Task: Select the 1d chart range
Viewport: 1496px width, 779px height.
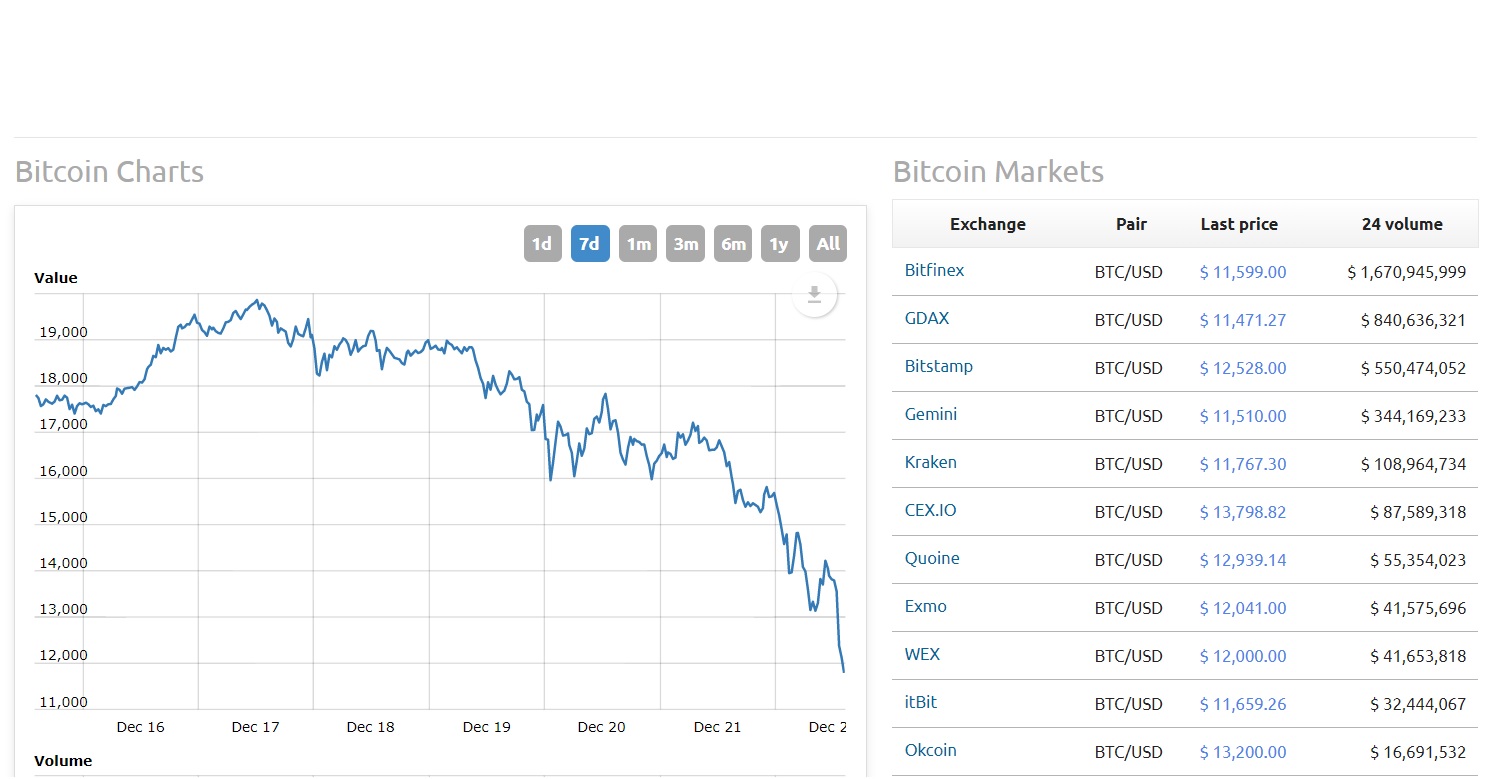Action: tap(542, 244)
